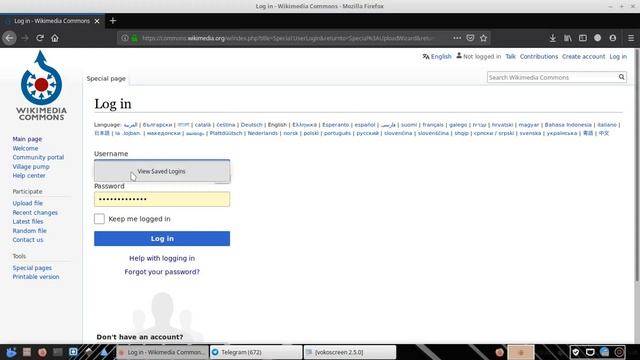
Task: Open Main page in the sidebar
Action: [x=27, y=139]
